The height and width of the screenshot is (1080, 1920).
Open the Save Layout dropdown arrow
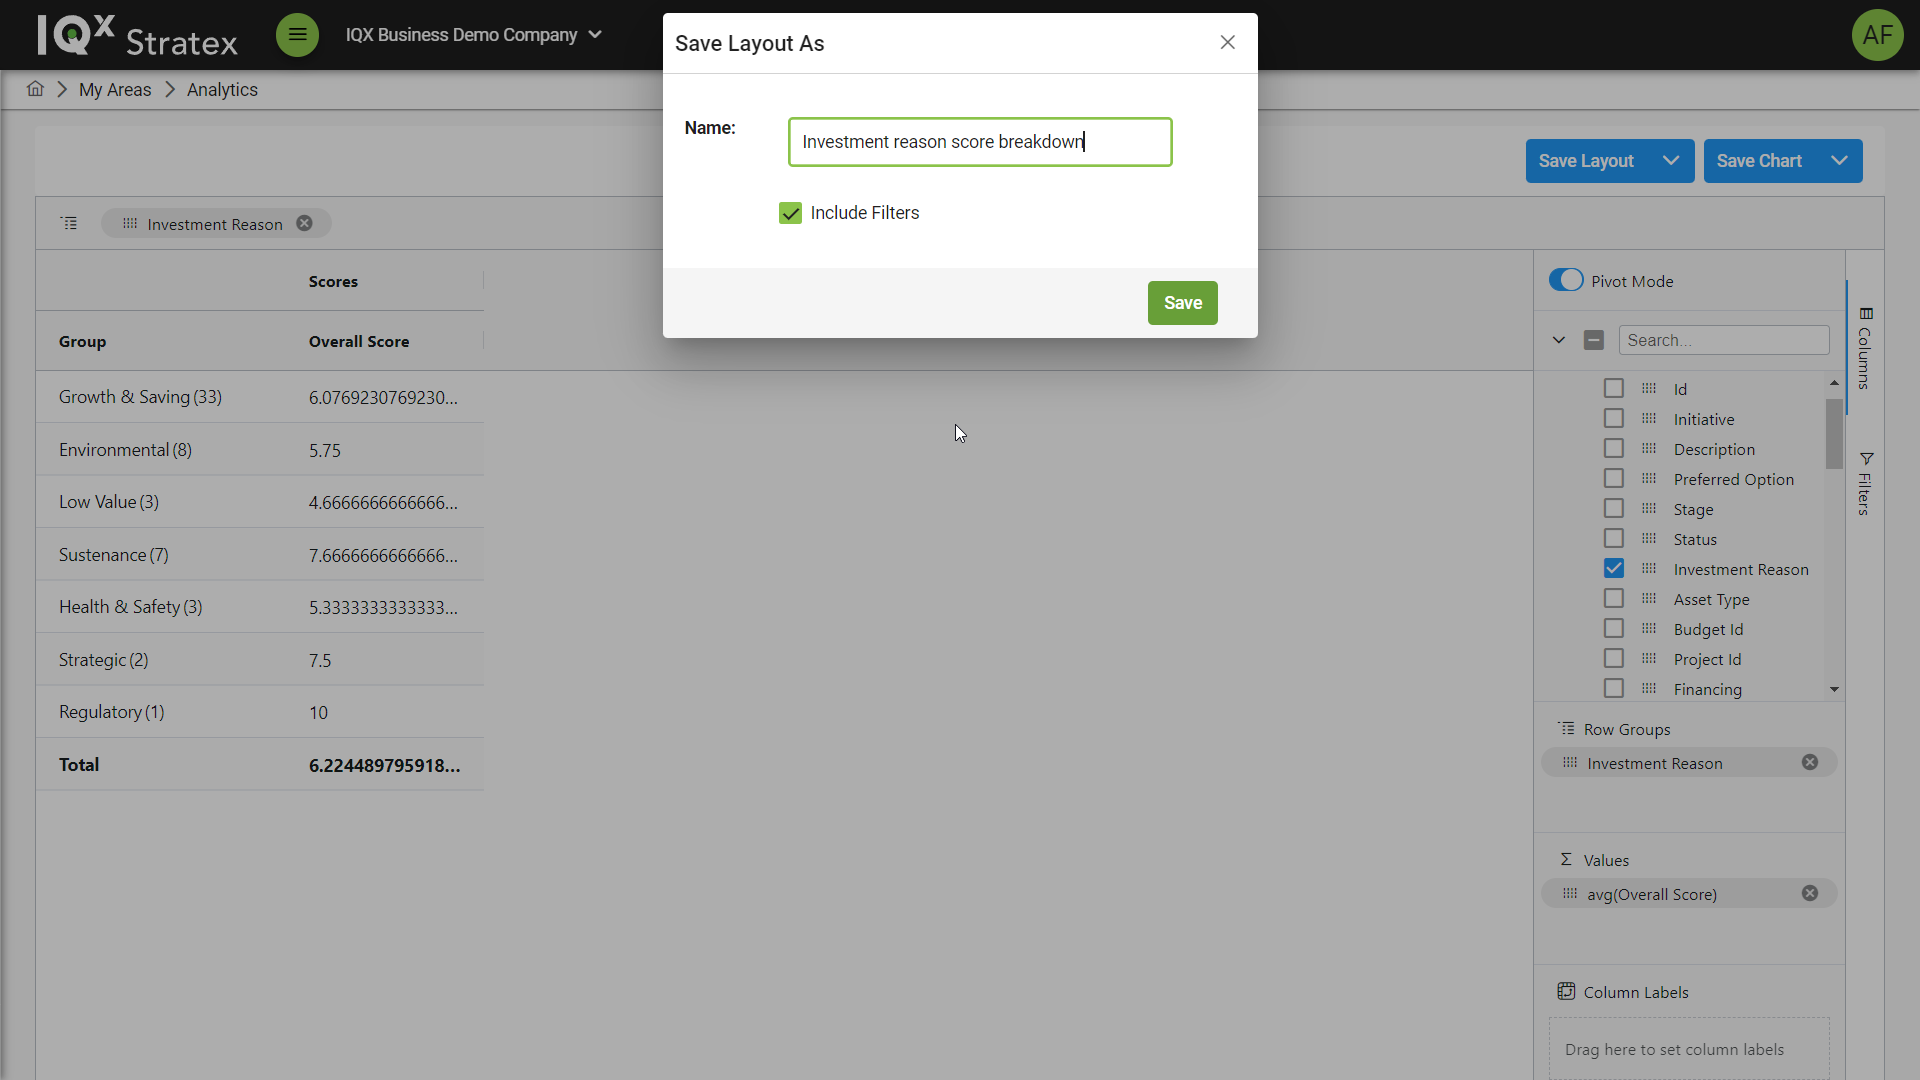(x=1670, y=161)
